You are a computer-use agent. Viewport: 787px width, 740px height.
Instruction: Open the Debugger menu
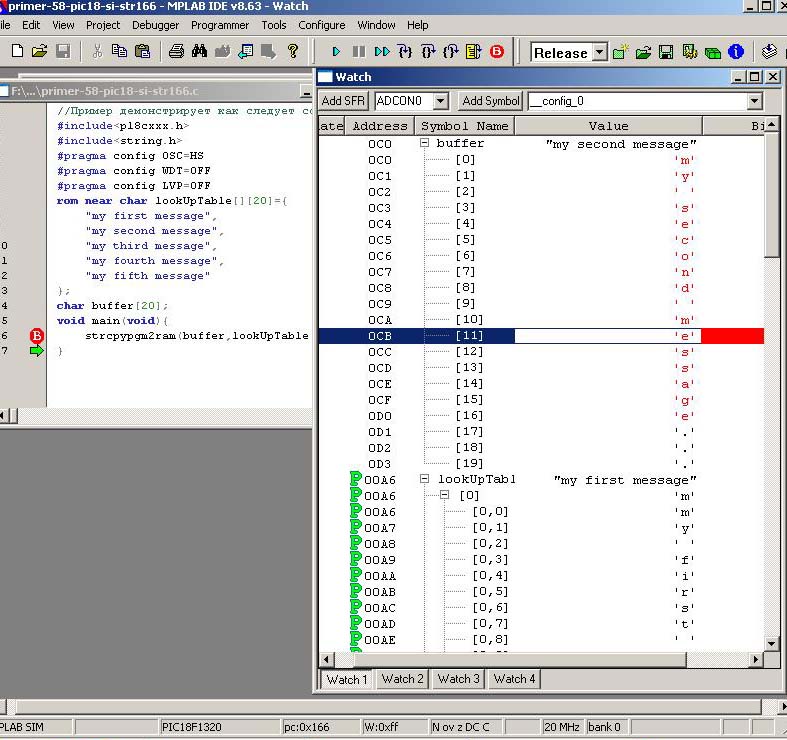pyautogui.click(x=155, y=25)
